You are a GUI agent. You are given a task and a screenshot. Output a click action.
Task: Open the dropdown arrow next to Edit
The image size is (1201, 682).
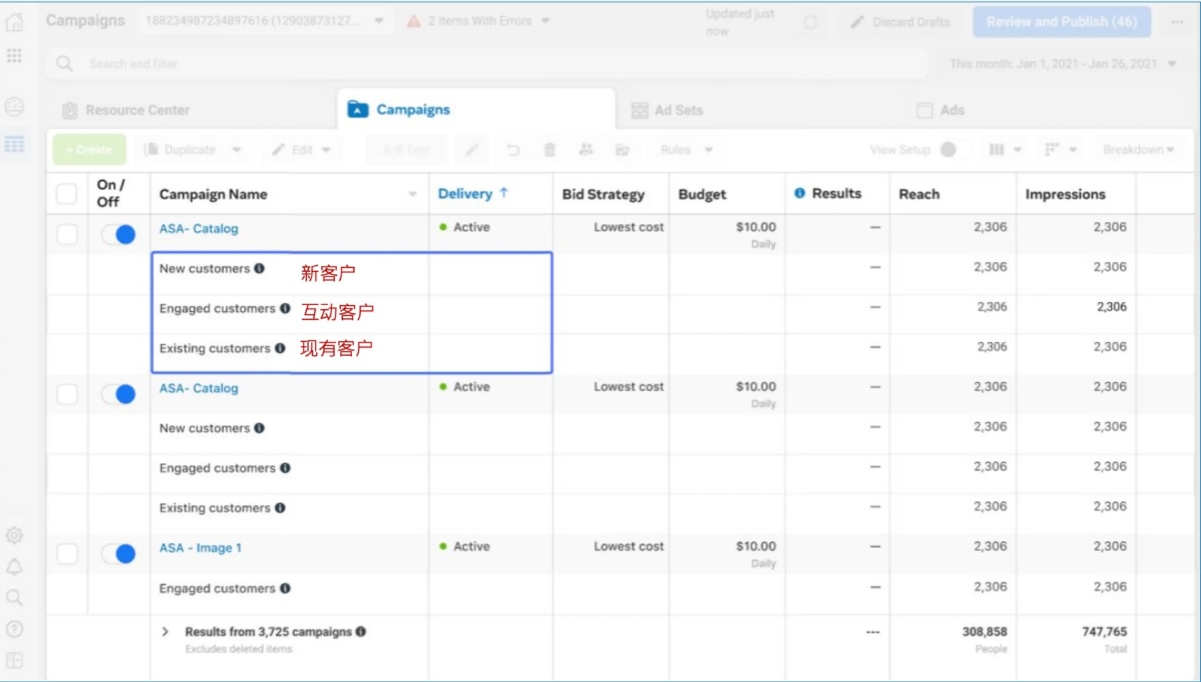[x=326, y=150]
